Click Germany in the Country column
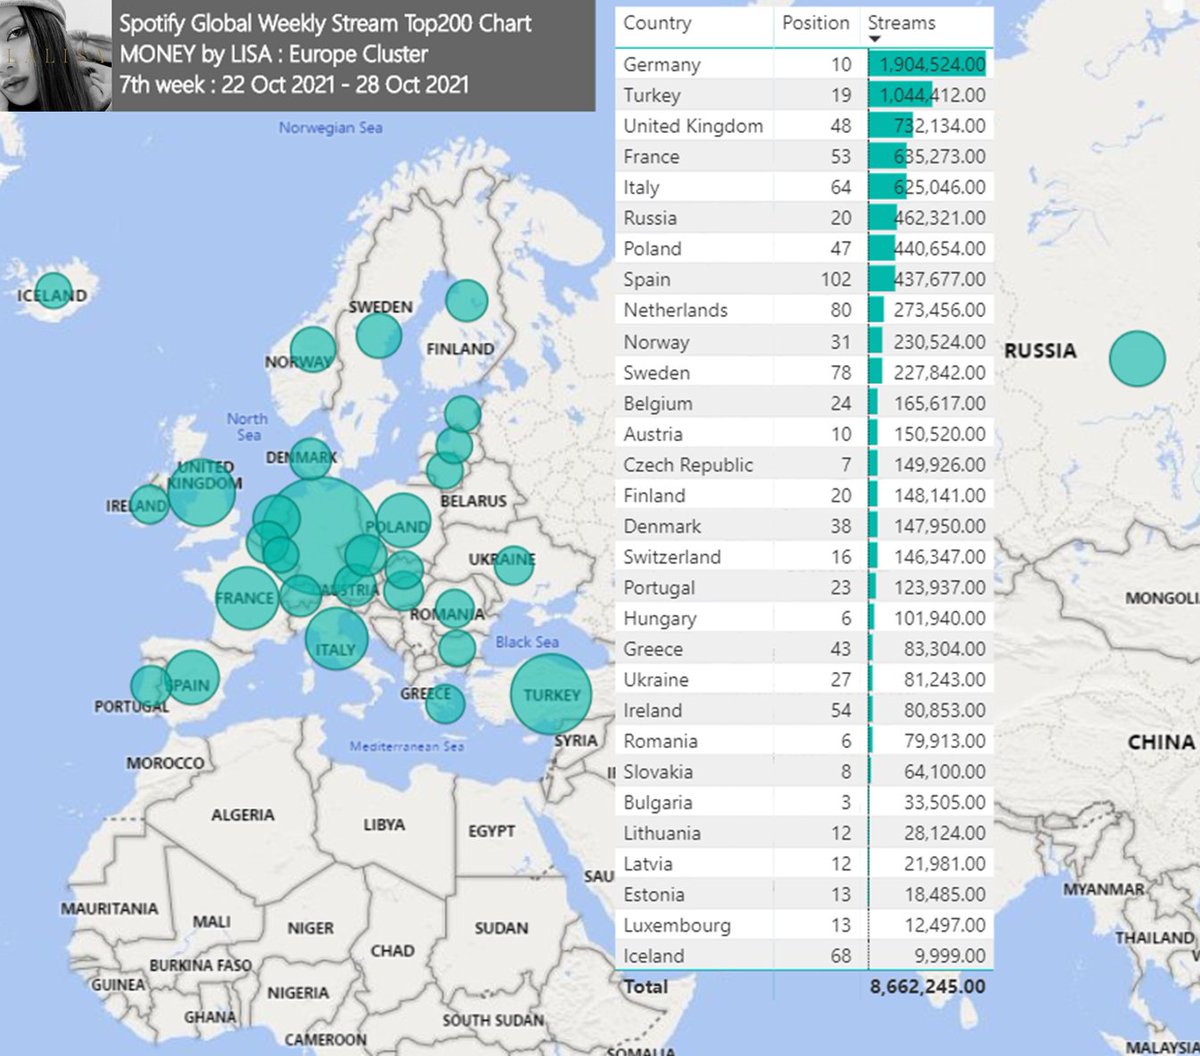Viewport: 1200px width, 1056px height. 662,64
